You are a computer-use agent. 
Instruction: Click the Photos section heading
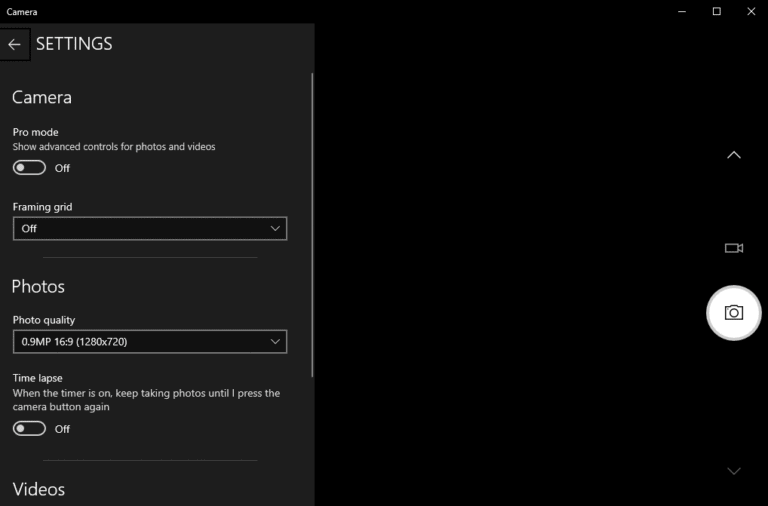click(38, 287)
